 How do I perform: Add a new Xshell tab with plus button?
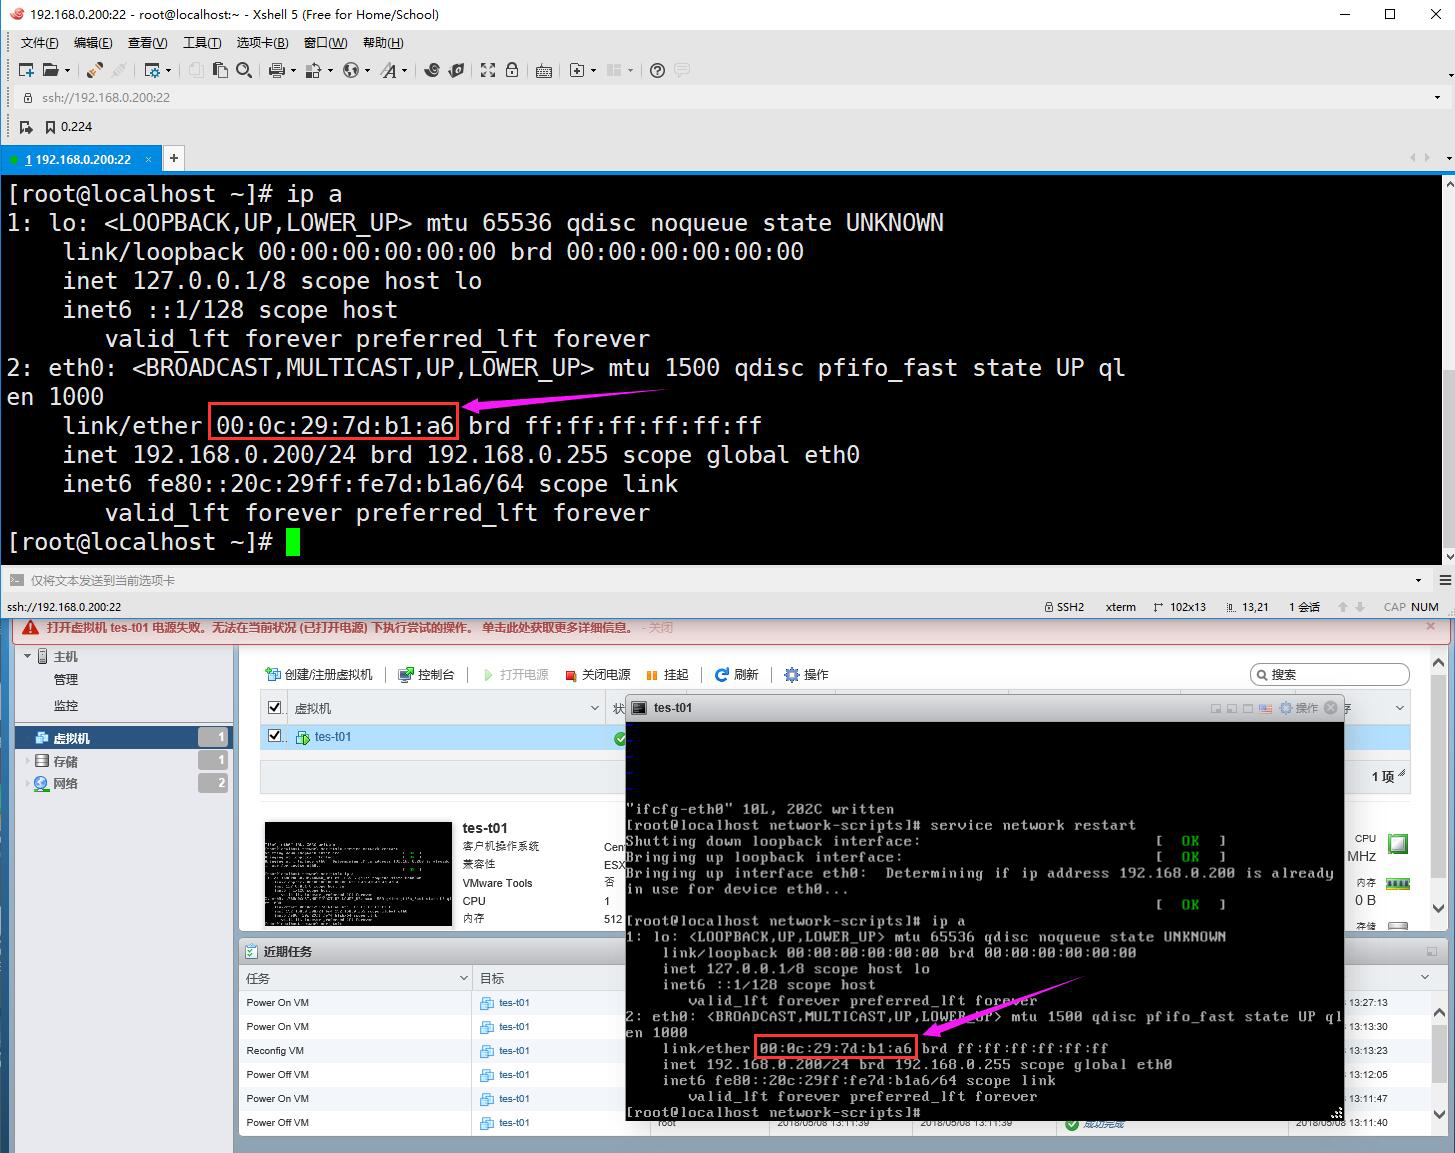point(174,158)
